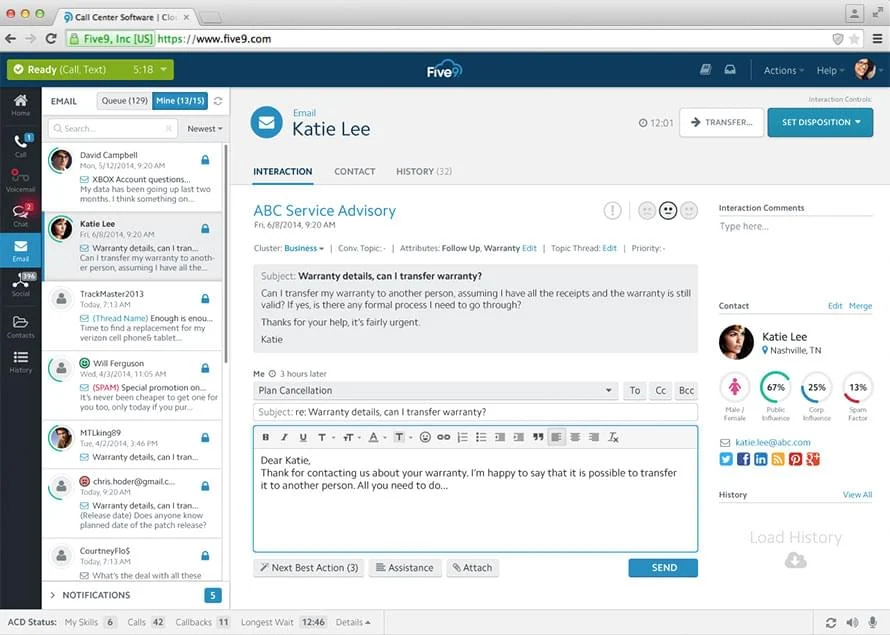Click the Interaction Comments text field

pos(795,226)
